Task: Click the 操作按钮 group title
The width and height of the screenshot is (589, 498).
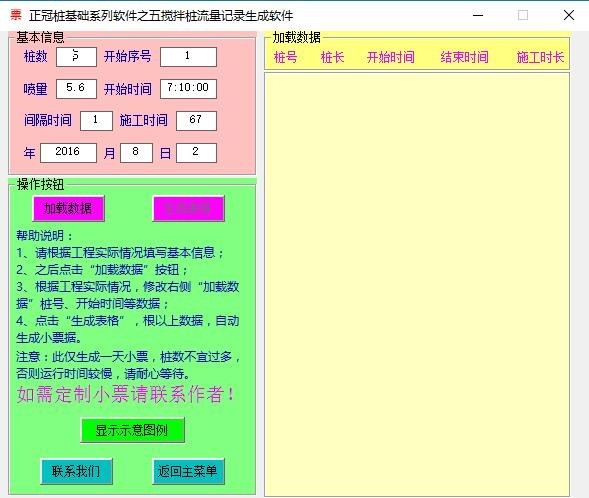Action: coord(40,184)
